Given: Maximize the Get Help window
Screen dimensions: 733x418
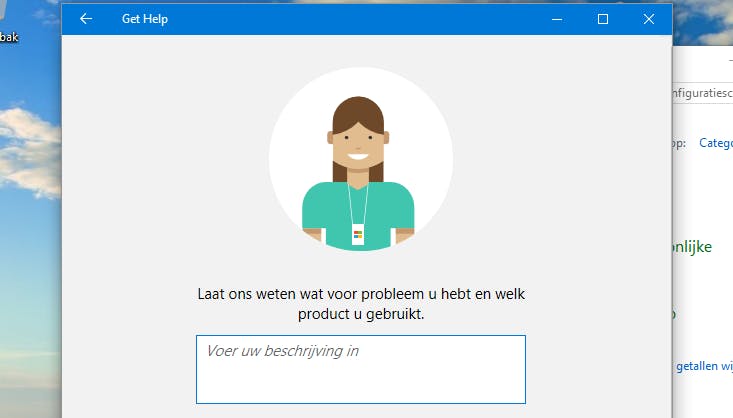Looking at the screenshot, I should 603,19.
